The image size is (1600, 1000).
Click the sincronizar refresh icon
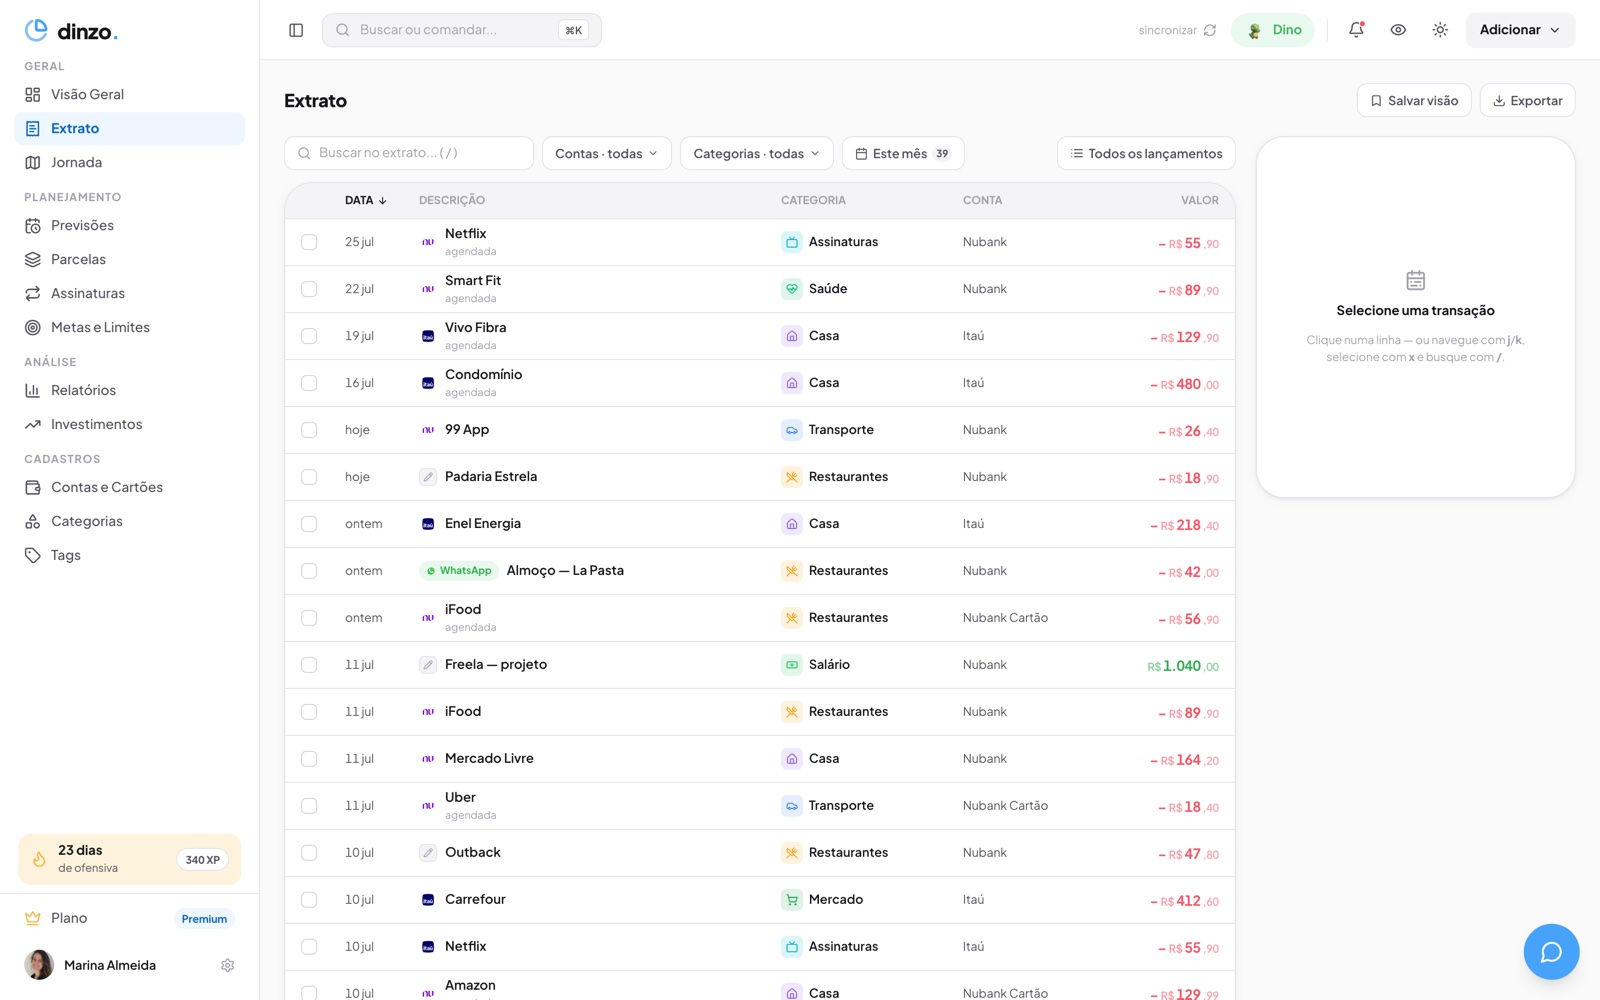tap(1210, 30)
